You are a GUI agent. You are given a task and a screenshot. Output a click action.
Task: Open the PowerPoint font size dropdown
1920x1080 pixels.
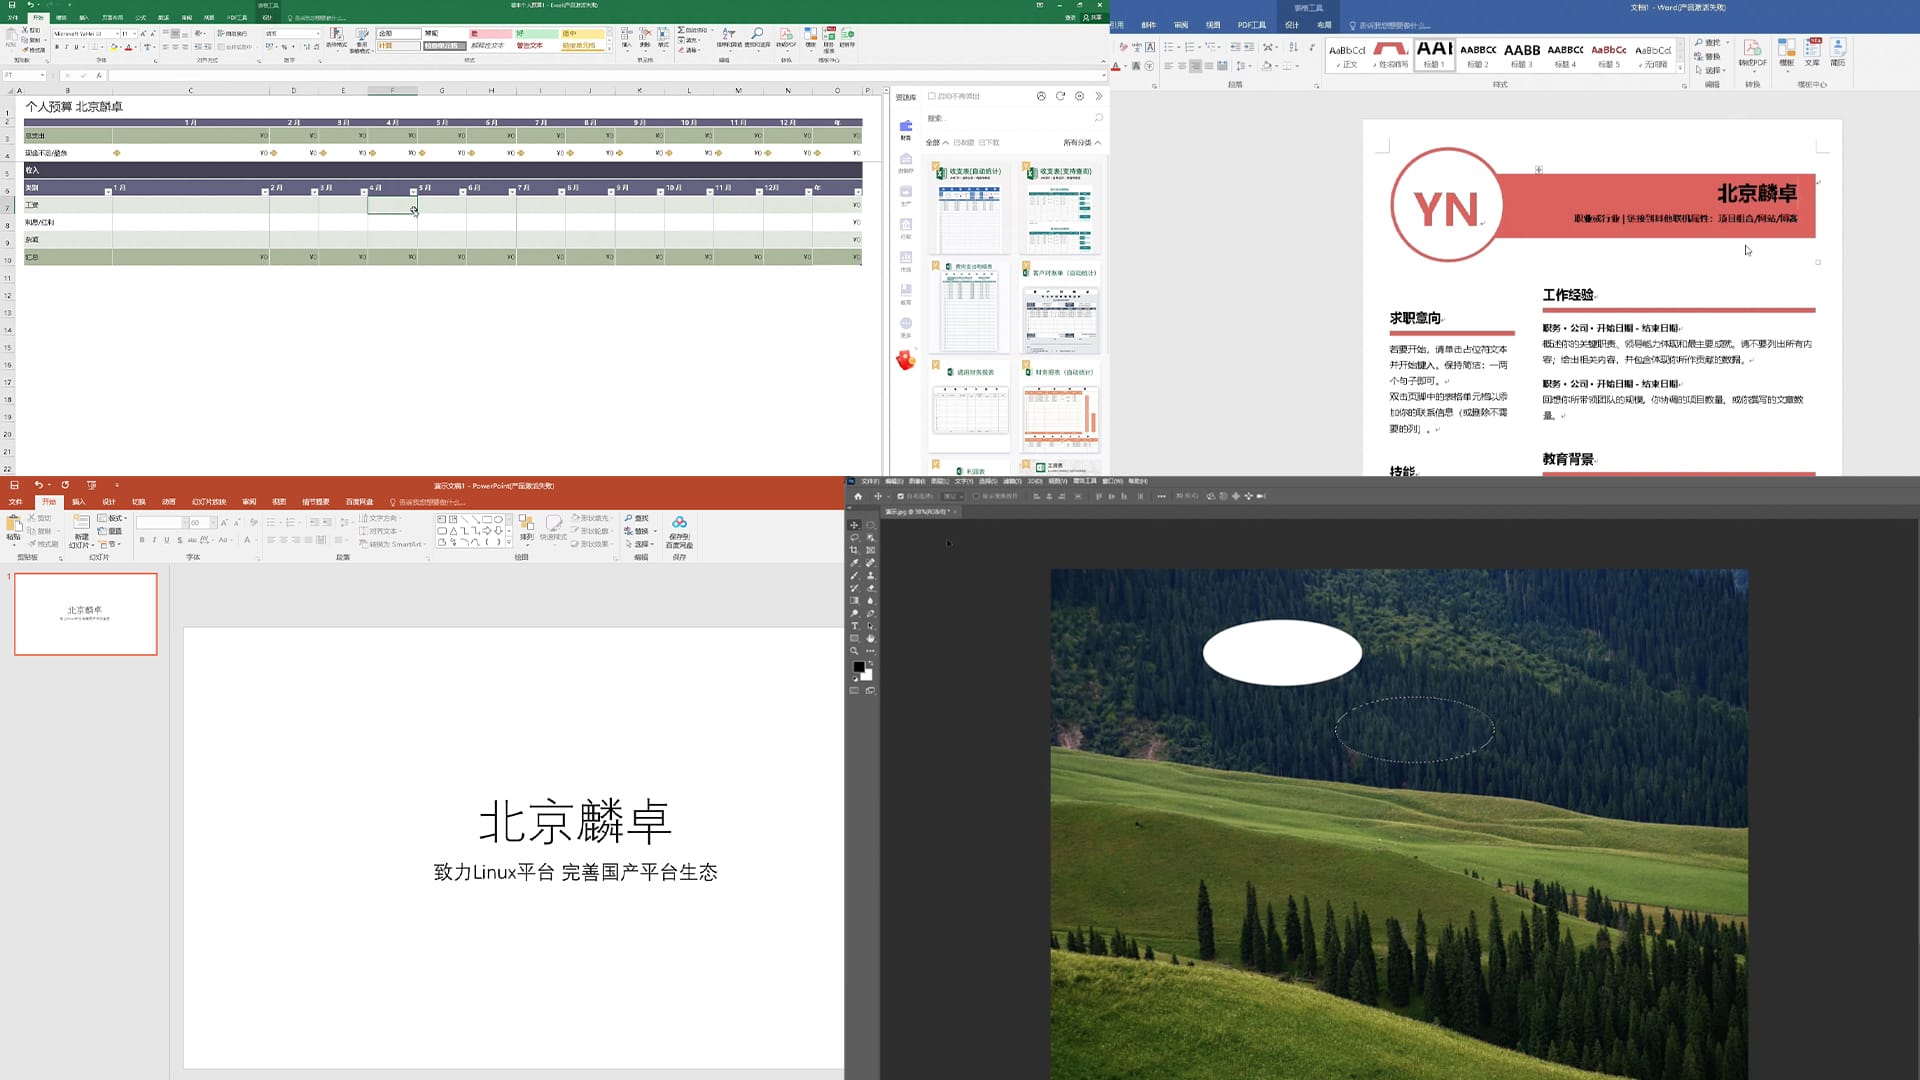click(x=213, y=523)
